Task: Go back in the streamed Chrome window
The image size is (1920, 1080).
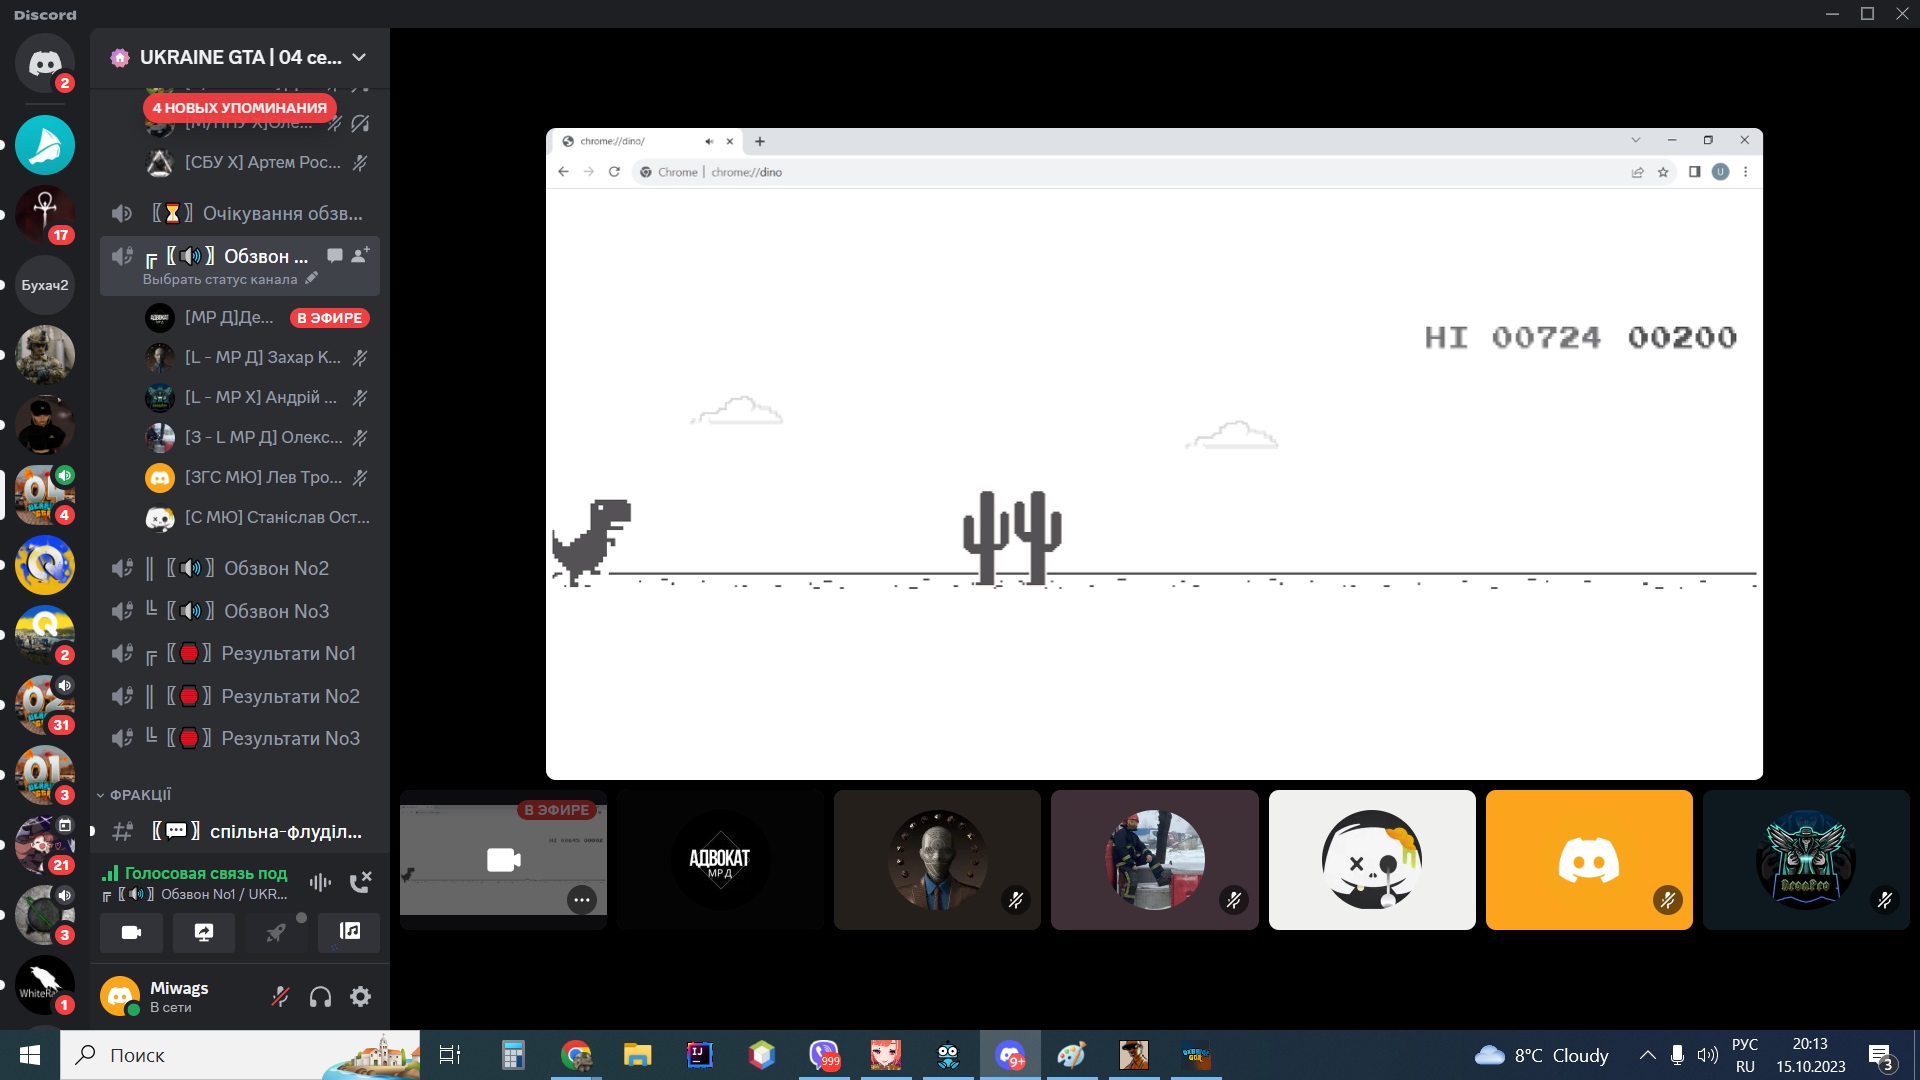Action: pos(563,172)
